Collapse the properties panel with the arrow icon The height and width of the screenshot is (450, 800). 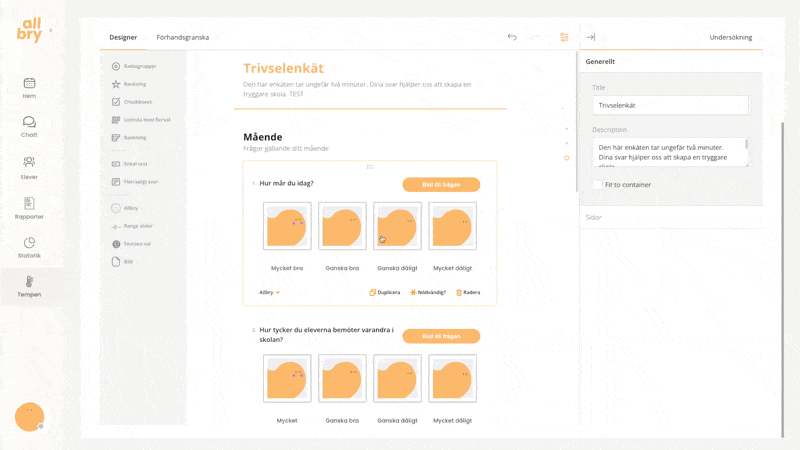pyautogui.click(x=590, y=37)
